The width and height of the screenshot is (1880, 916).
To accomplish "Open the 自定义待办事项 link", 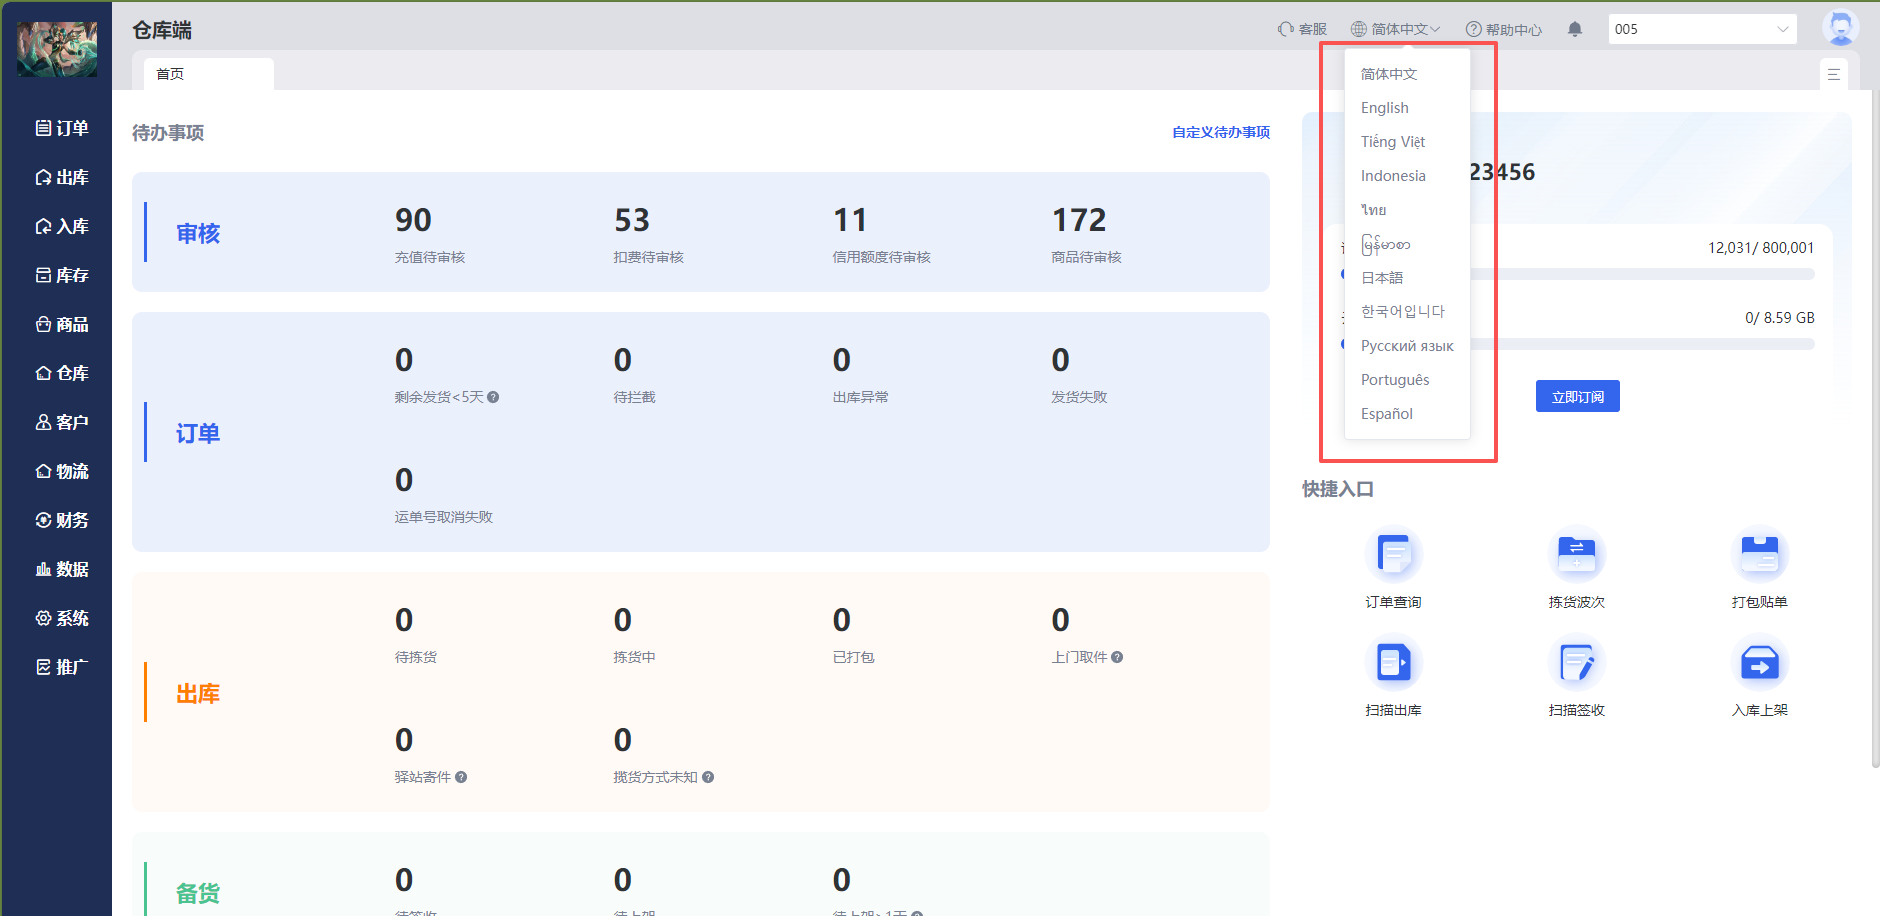I will (x=1221, y=132).
